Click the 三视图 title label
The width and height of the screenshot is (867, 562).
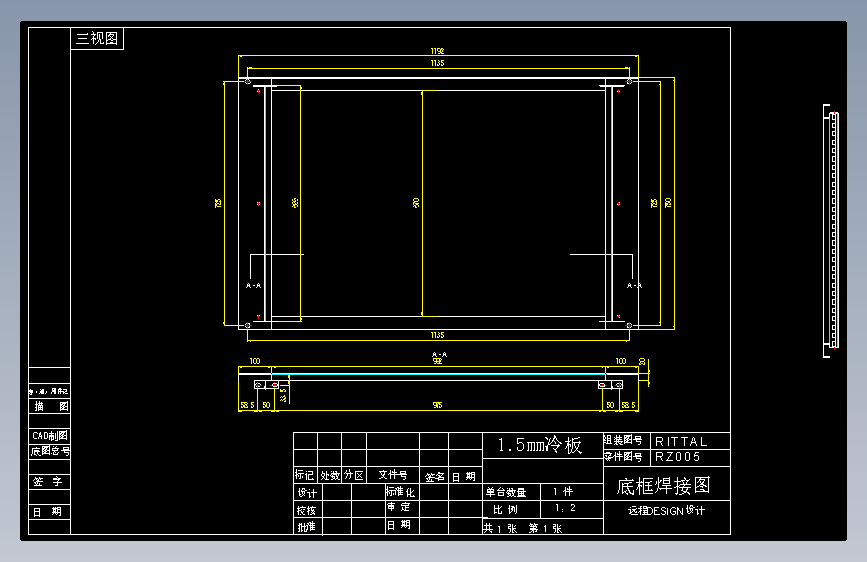pyautogui.click(x=97, y=39)
